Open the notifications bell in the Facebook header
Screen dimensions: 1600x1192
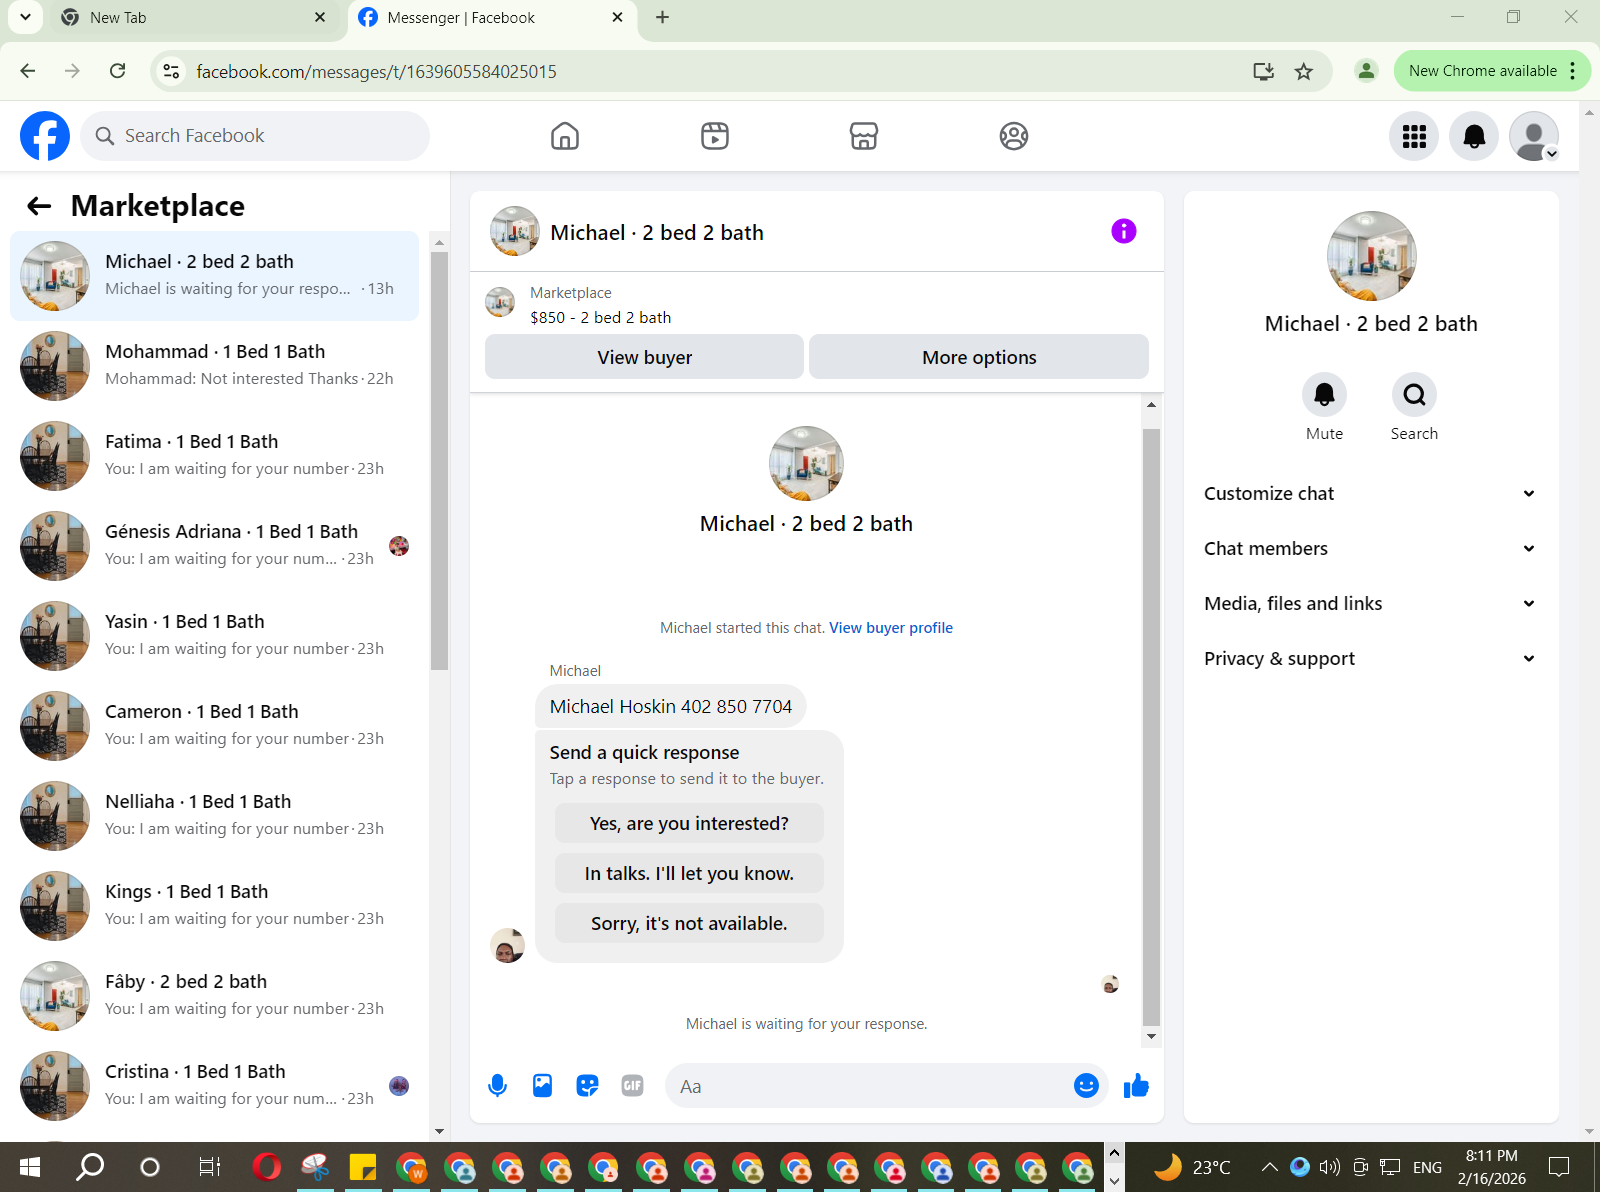pyautogui.click(x=1474, y=136)
